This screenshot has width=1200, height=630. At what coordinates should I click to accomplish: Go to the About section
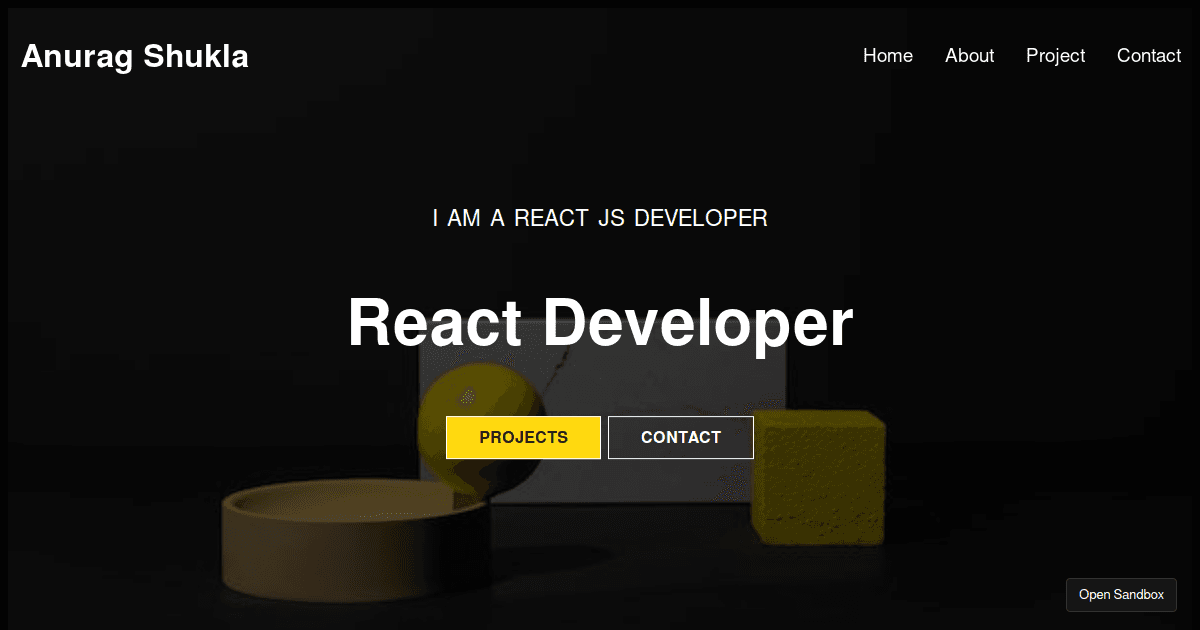point(969,56)
